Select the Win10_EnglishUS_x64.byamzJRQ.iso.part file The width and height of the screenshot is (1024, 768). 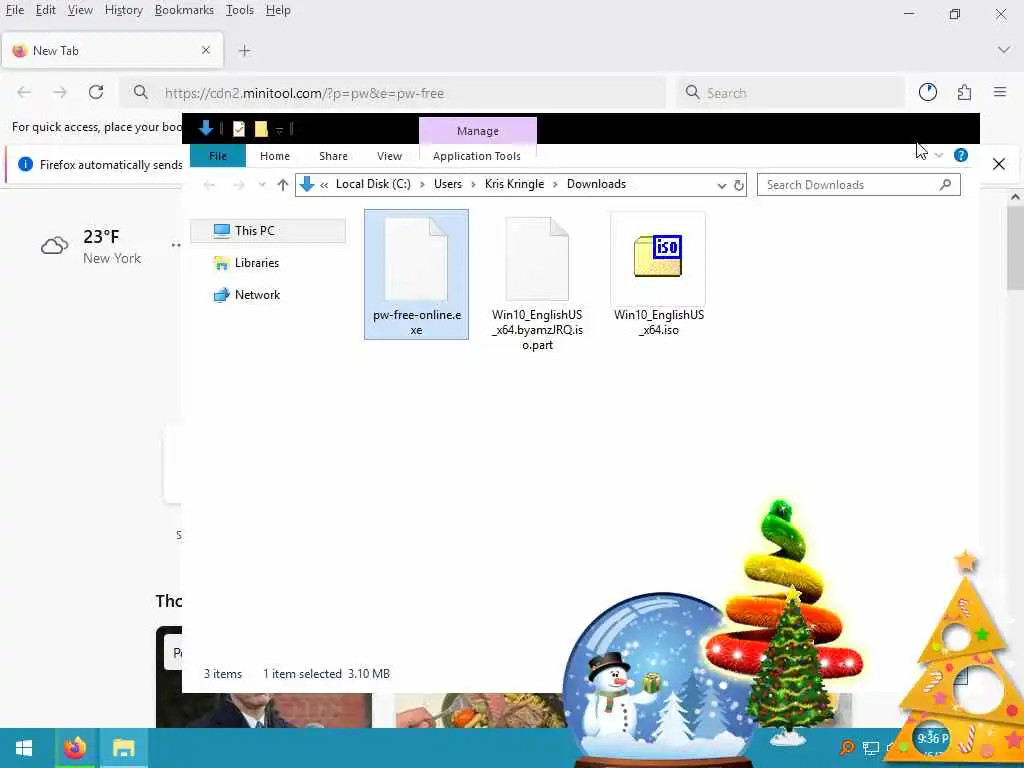coord(537,283)
